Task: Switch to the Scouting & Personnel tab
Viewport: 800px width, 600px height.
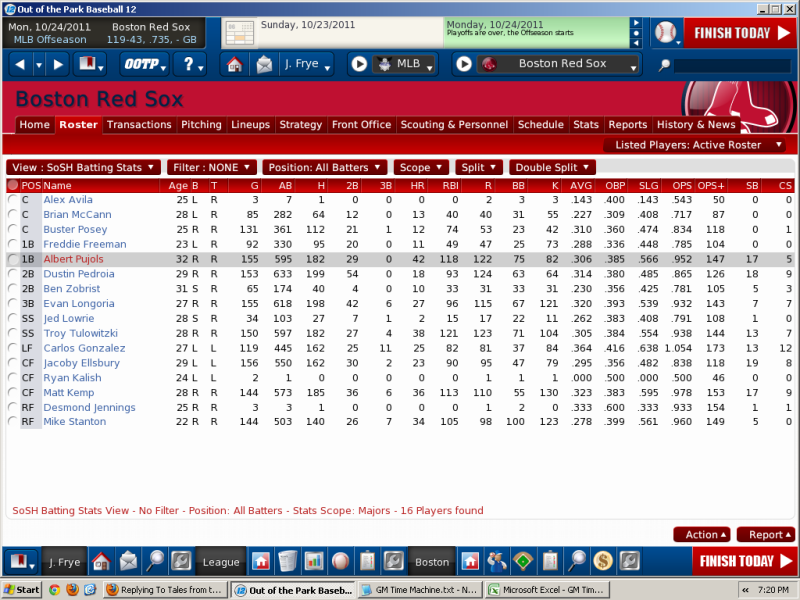Action: pyautogui.click(x=454, y=125)
